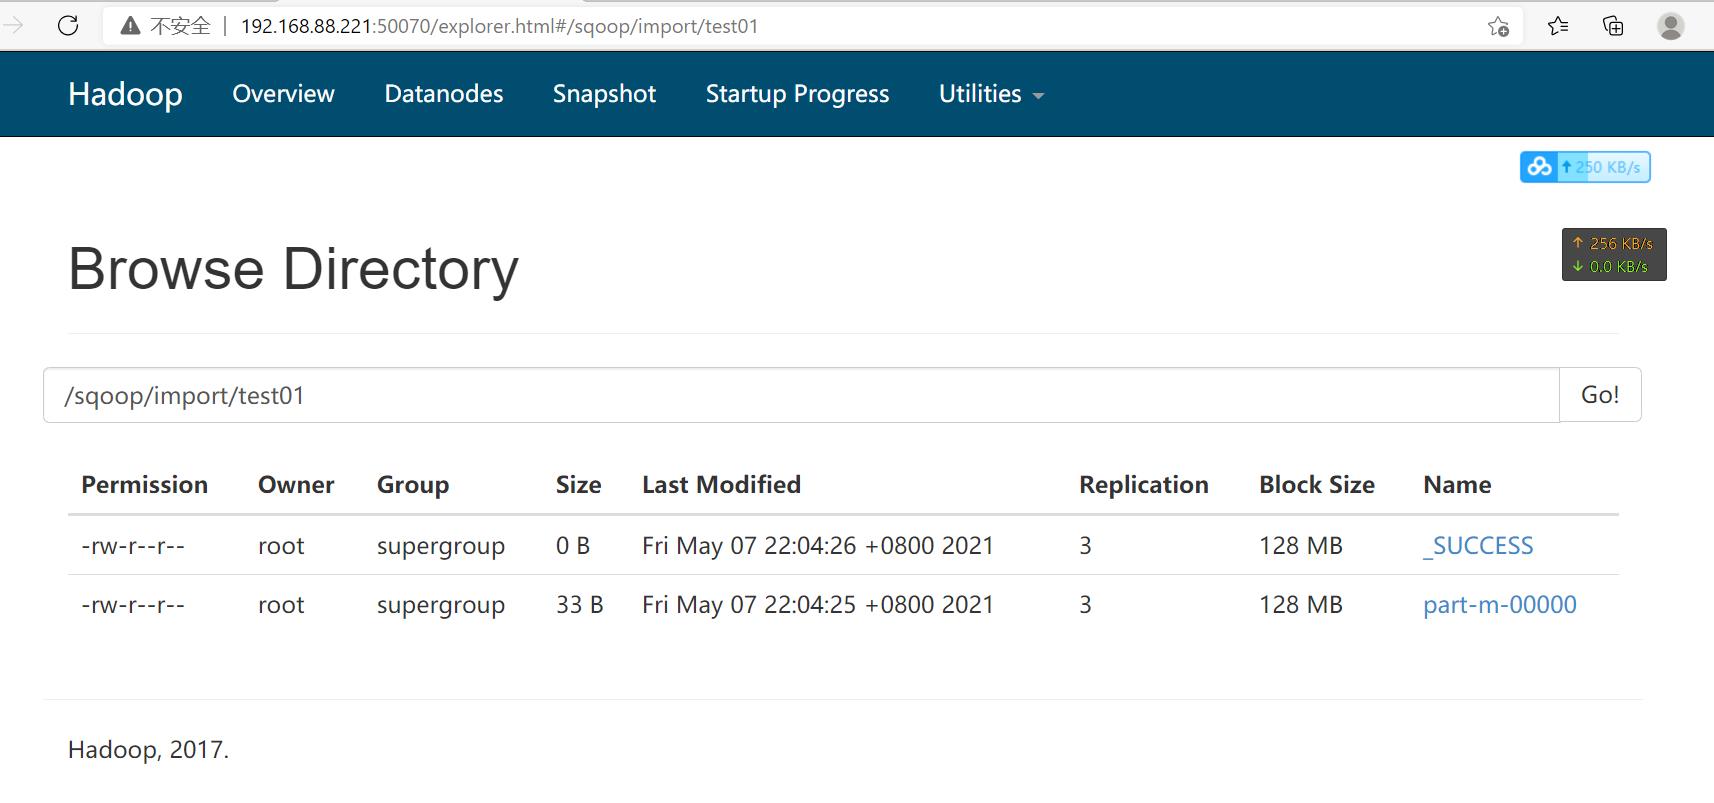Click the Hadoop brand link
This screenshot has width=1714, height=803.
tap(125, 94)
